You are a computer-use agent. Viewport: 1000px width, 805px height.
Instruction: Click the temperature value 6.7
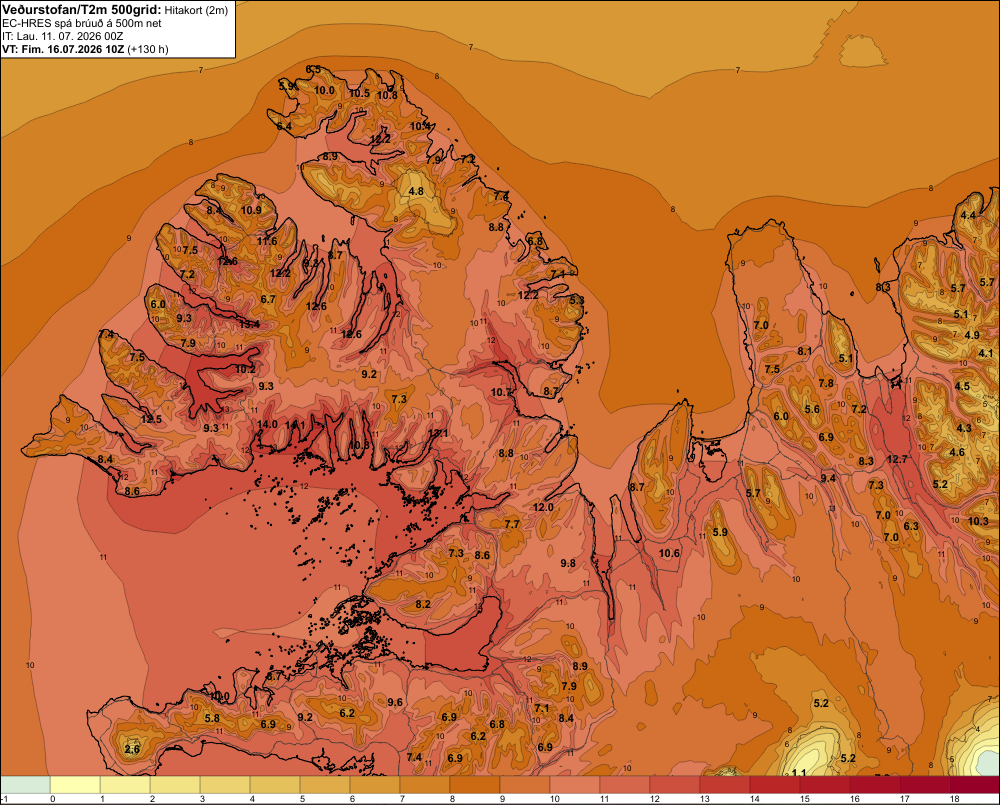click(268, 299)
